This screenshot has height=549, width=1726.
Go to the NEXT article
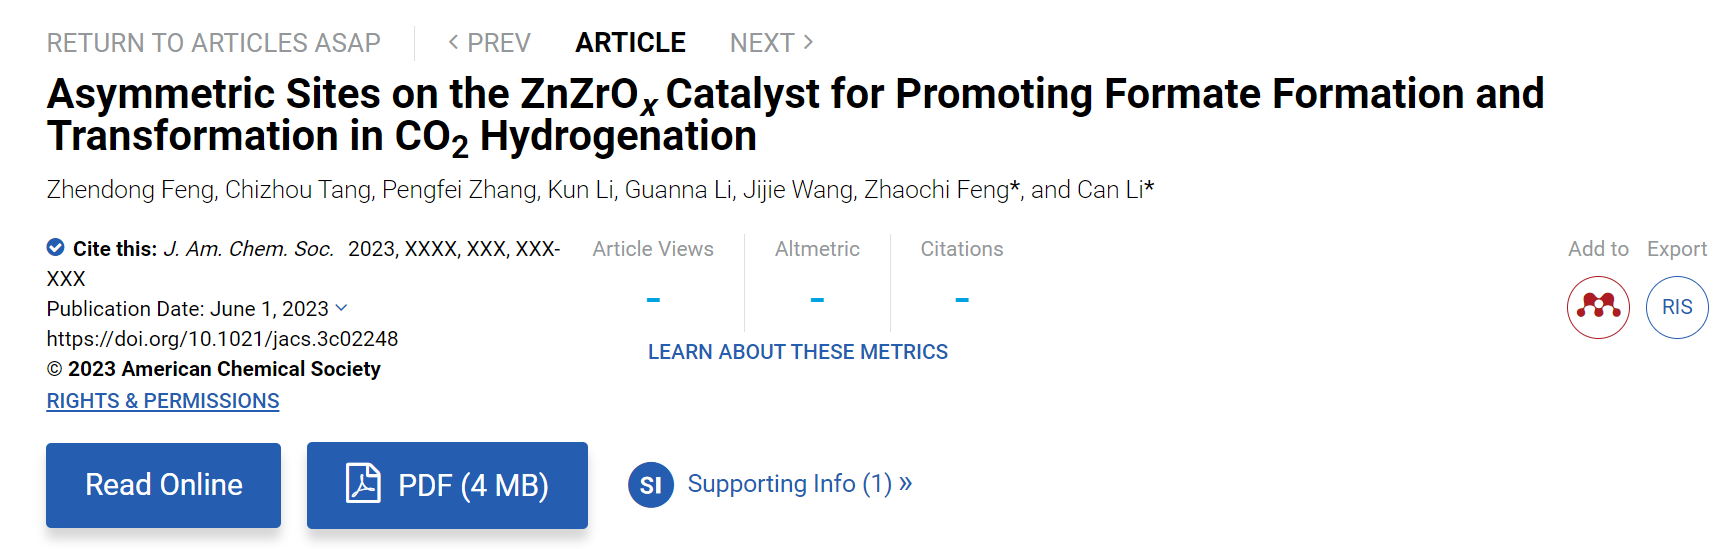(x=772, y=43)
